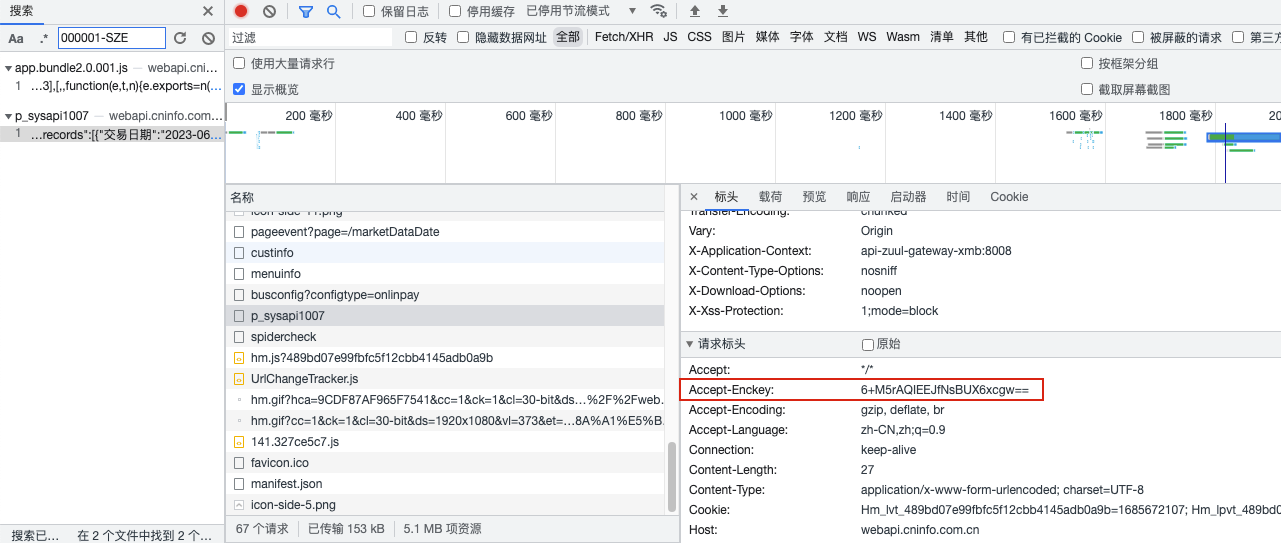Viewport: 1281px width, 543px height.
Task: Refresh the search results
Action: 180,39
